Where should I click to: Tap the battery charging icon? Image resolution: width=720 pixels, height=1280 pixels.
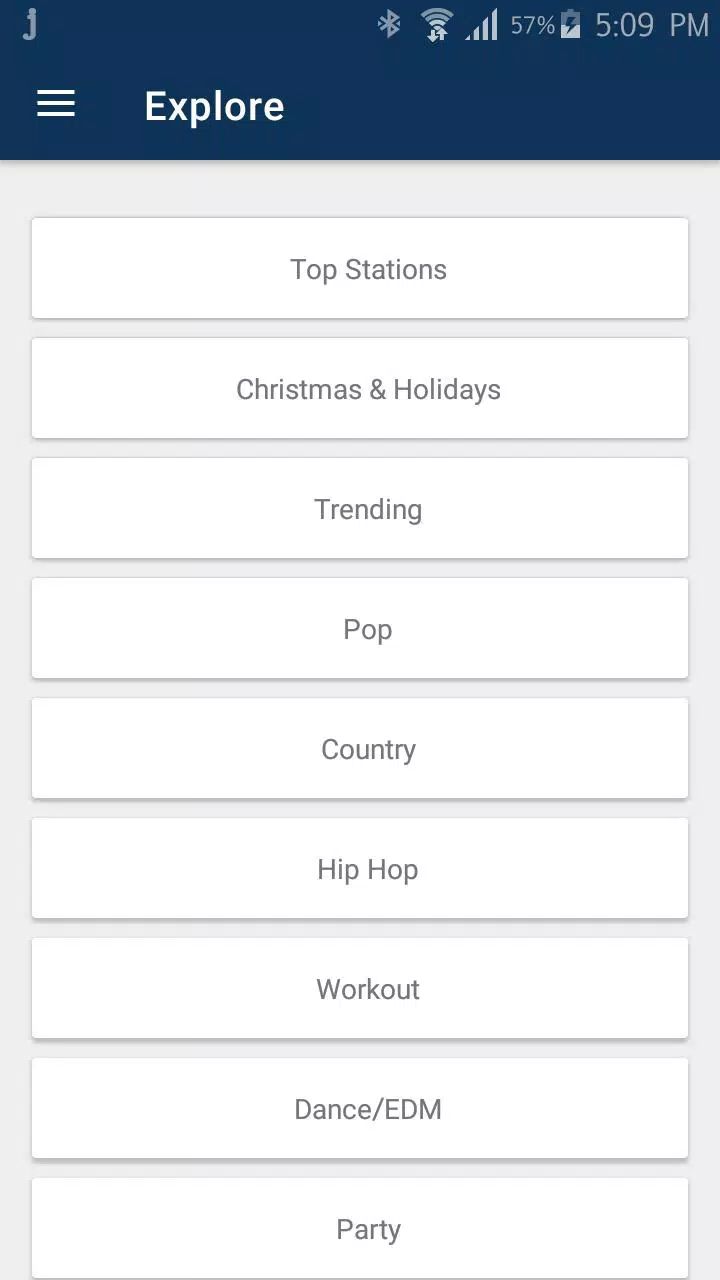571,25
